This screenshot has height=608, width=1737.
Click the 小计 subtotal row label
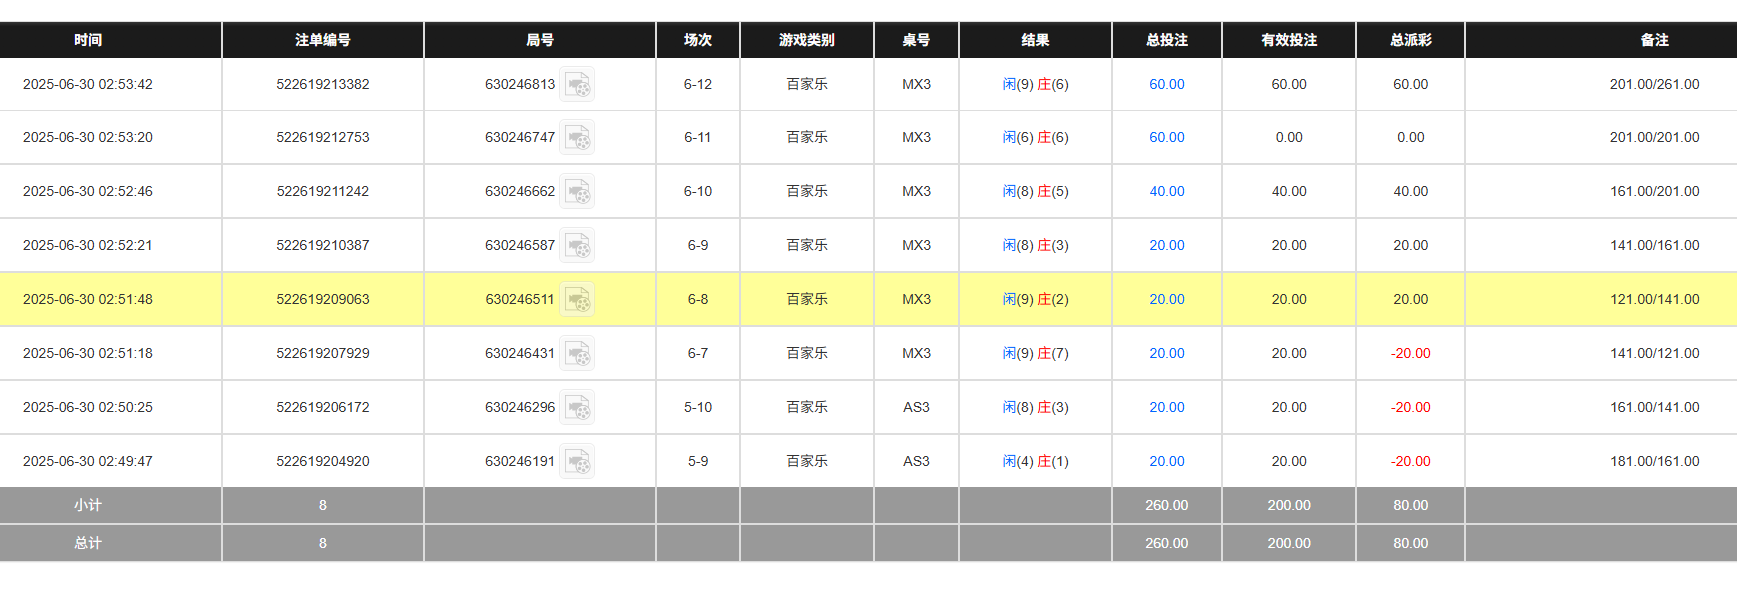88,506
